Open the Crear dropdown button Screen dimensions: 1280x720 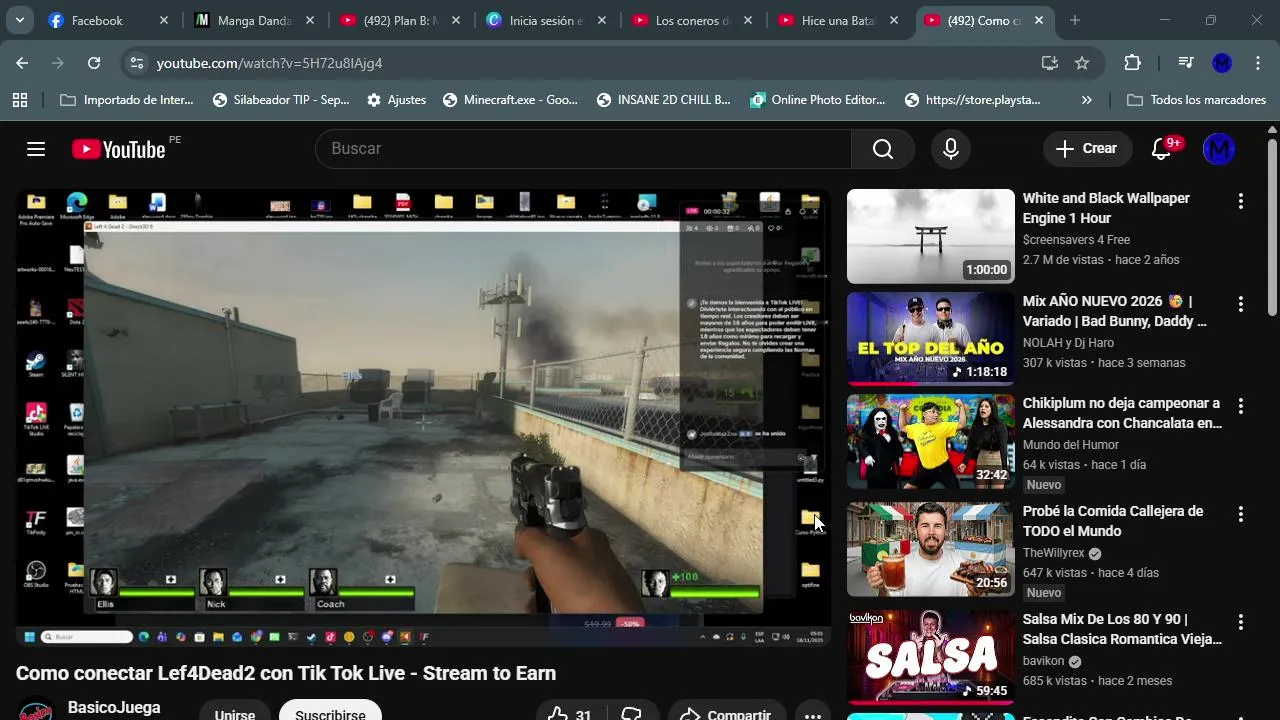1088,149
